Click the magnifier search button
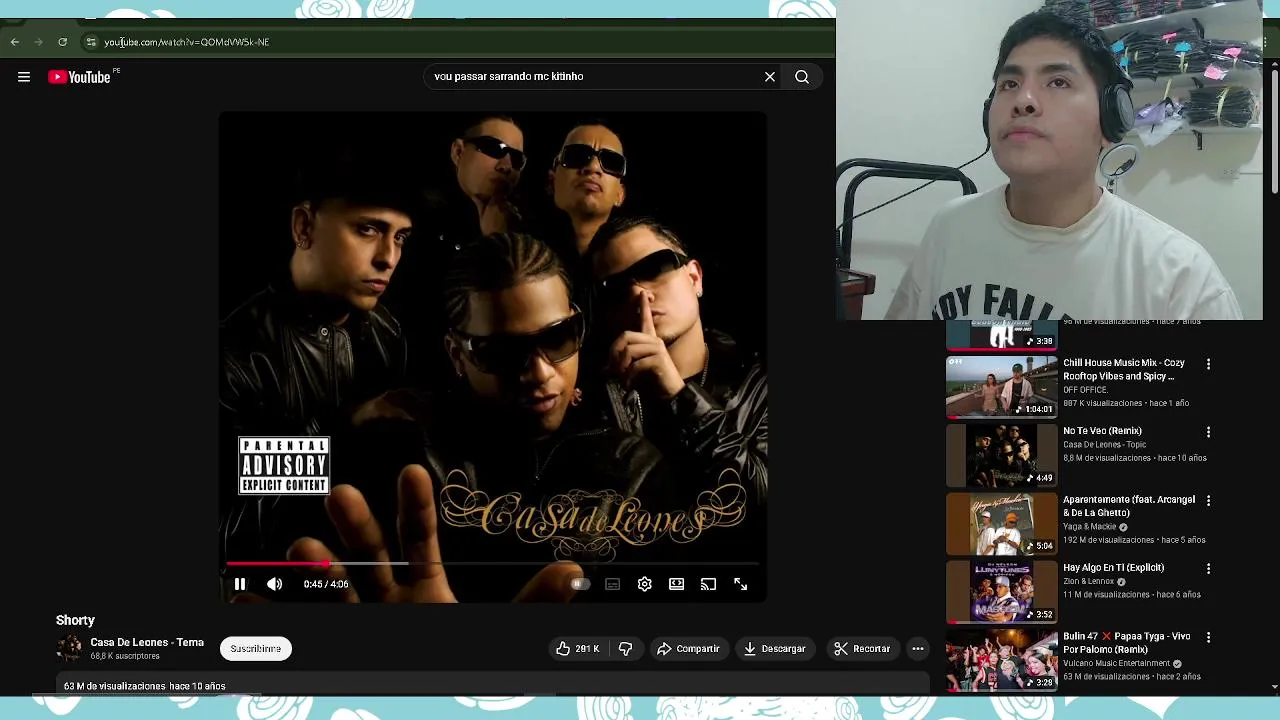The width and height of the screenshot is (1280, 720). tap(802, 76)
